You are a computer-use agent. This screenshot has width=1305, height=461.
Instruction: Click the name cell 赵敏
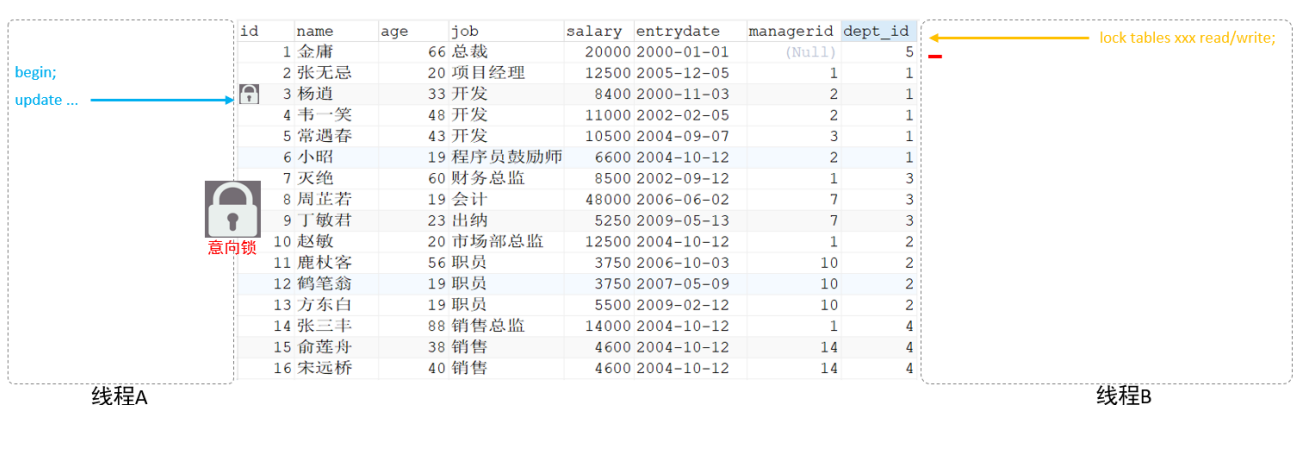pyautogui.click(x=314, y=241)
